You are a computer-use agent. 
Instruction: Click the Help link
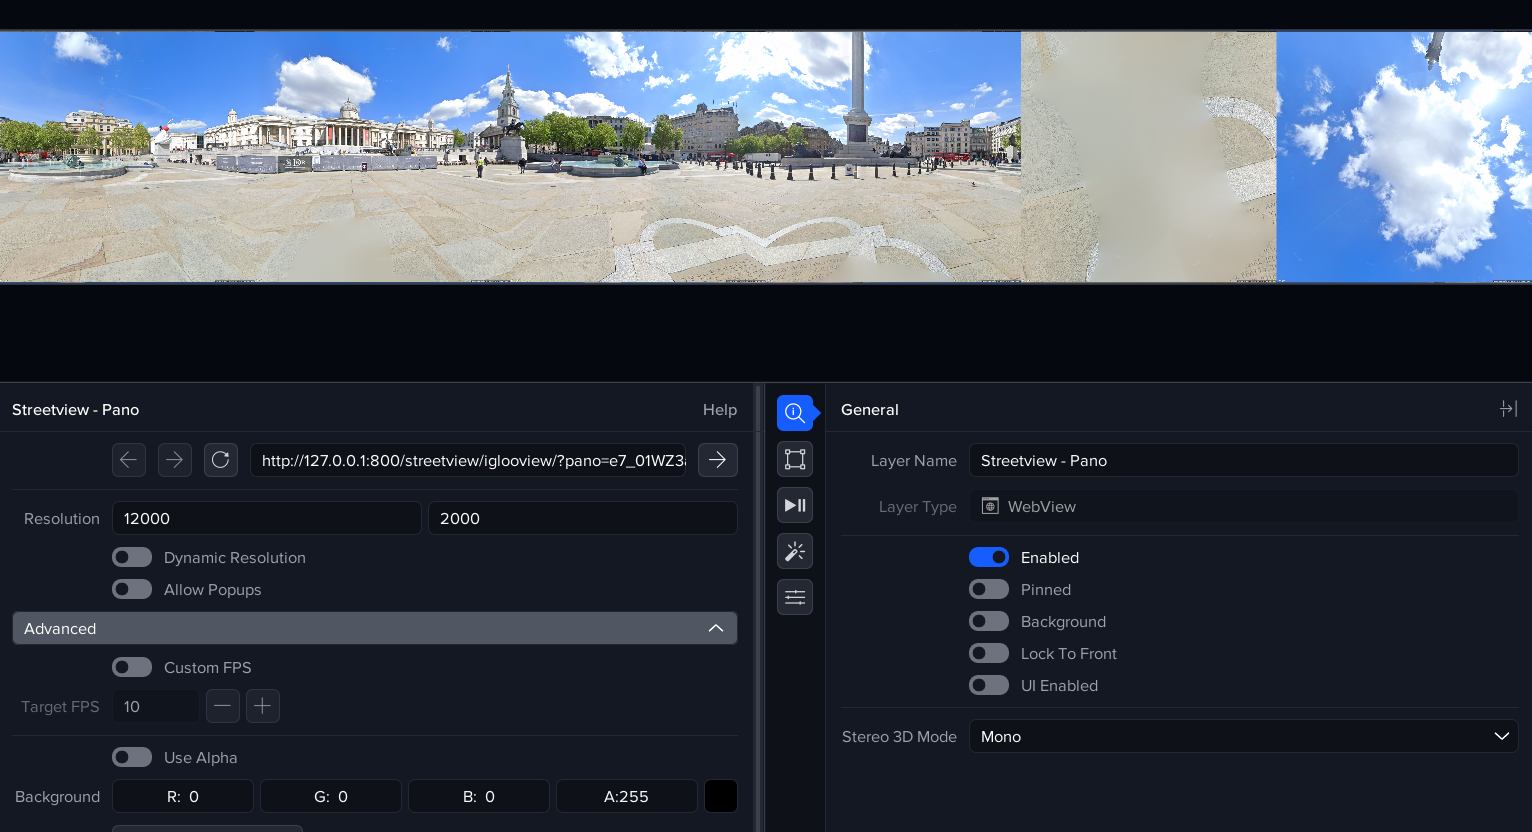point(719,410)
